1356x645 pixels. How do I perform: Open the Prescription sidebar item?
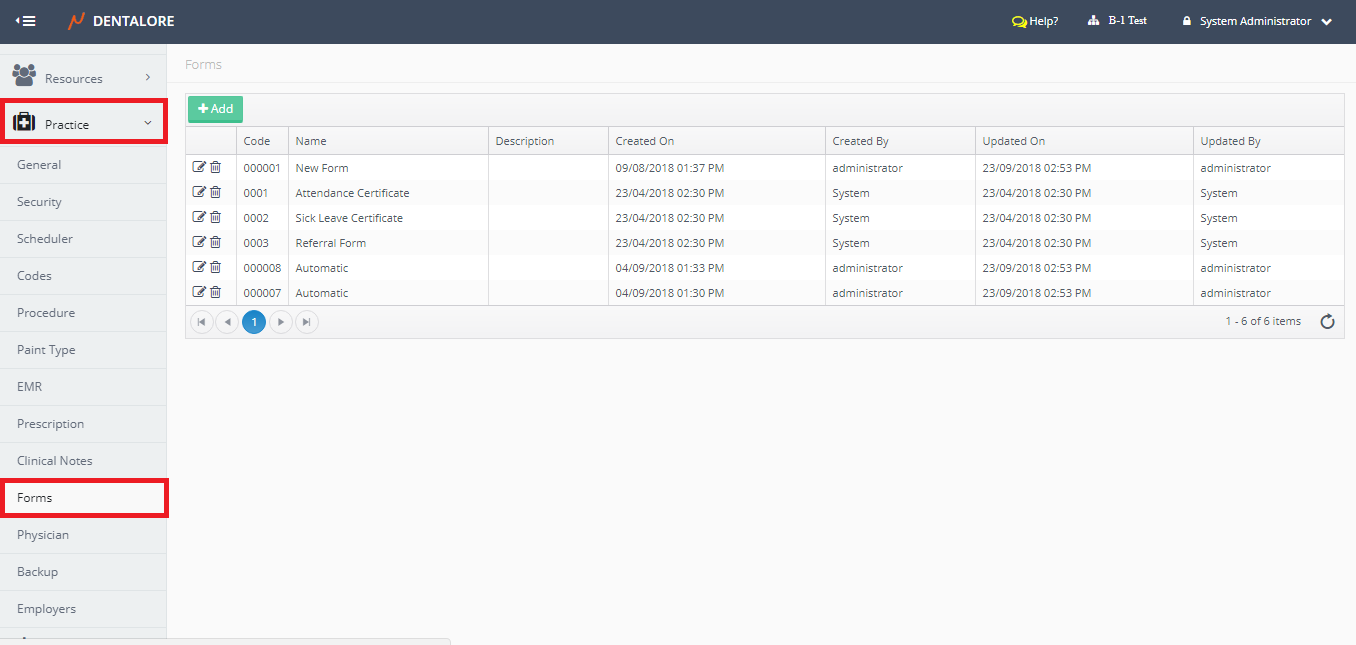click(x=51, y=424)
